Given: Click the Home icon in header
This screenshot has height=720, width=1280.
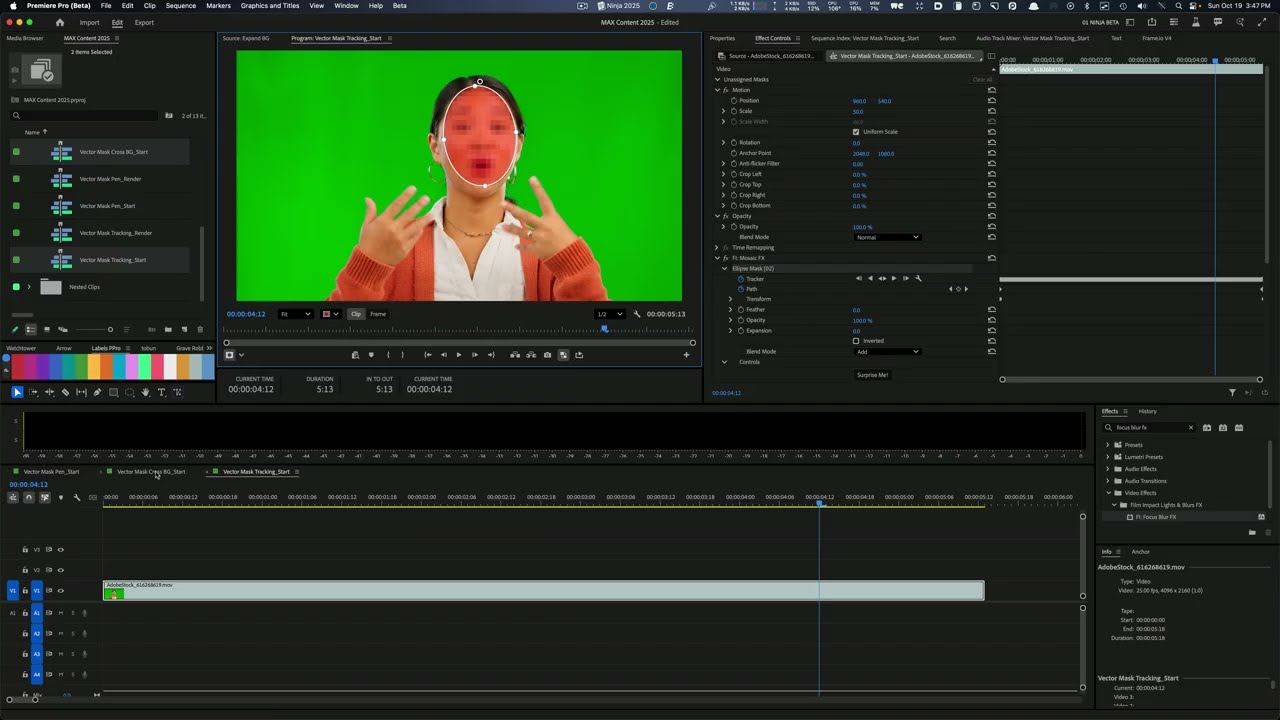Looking at the screenshot, I should (x=60, y=22).
